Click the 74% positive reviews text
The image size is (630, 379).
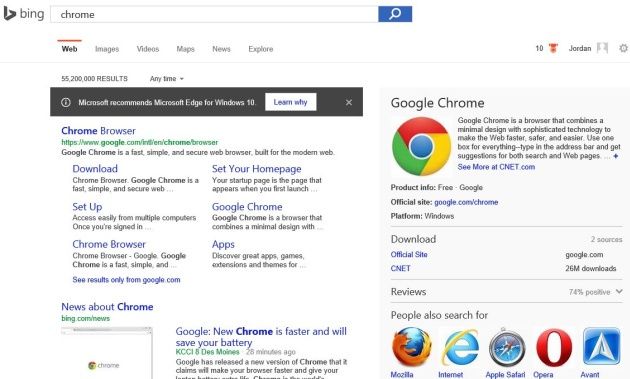coord(589,292)
